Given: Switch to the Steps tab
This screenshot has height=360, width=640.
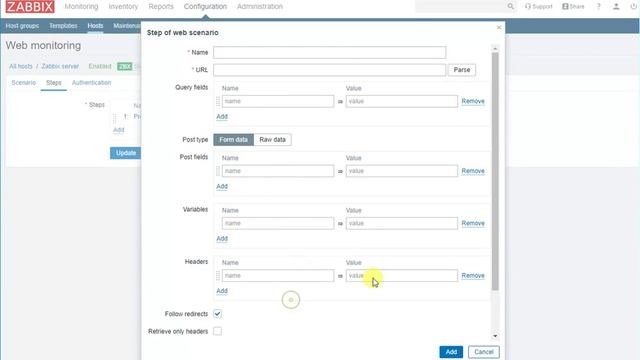Looking at the screenshot, I should (x=53, y=82).
